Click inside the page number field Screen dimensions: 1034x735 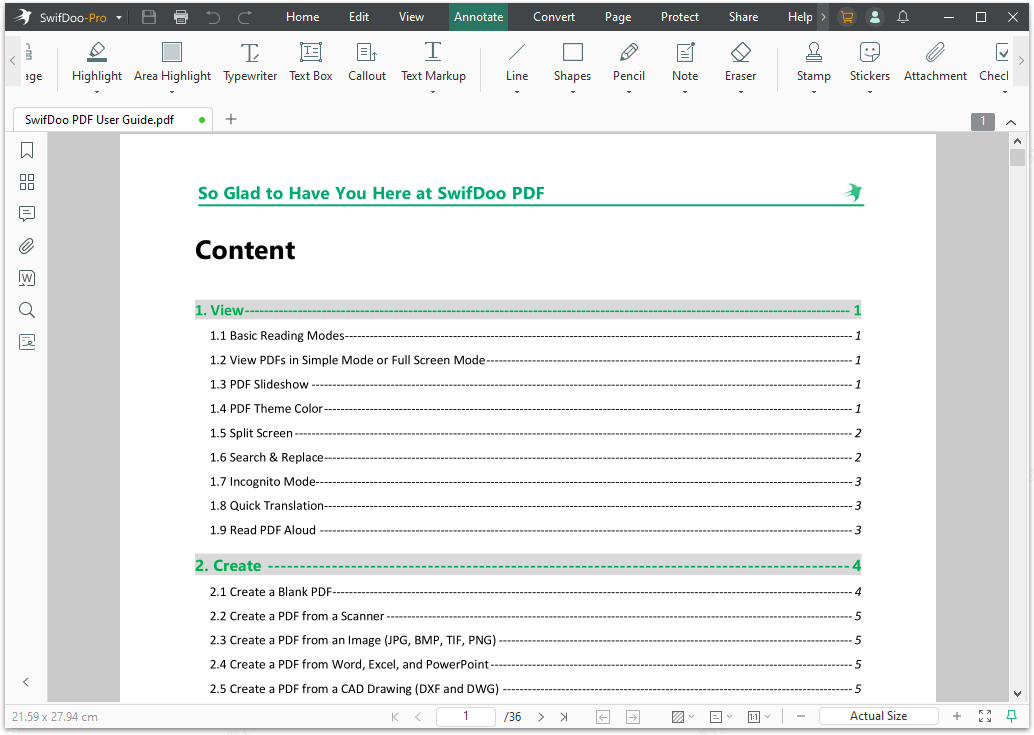[465, 716]
